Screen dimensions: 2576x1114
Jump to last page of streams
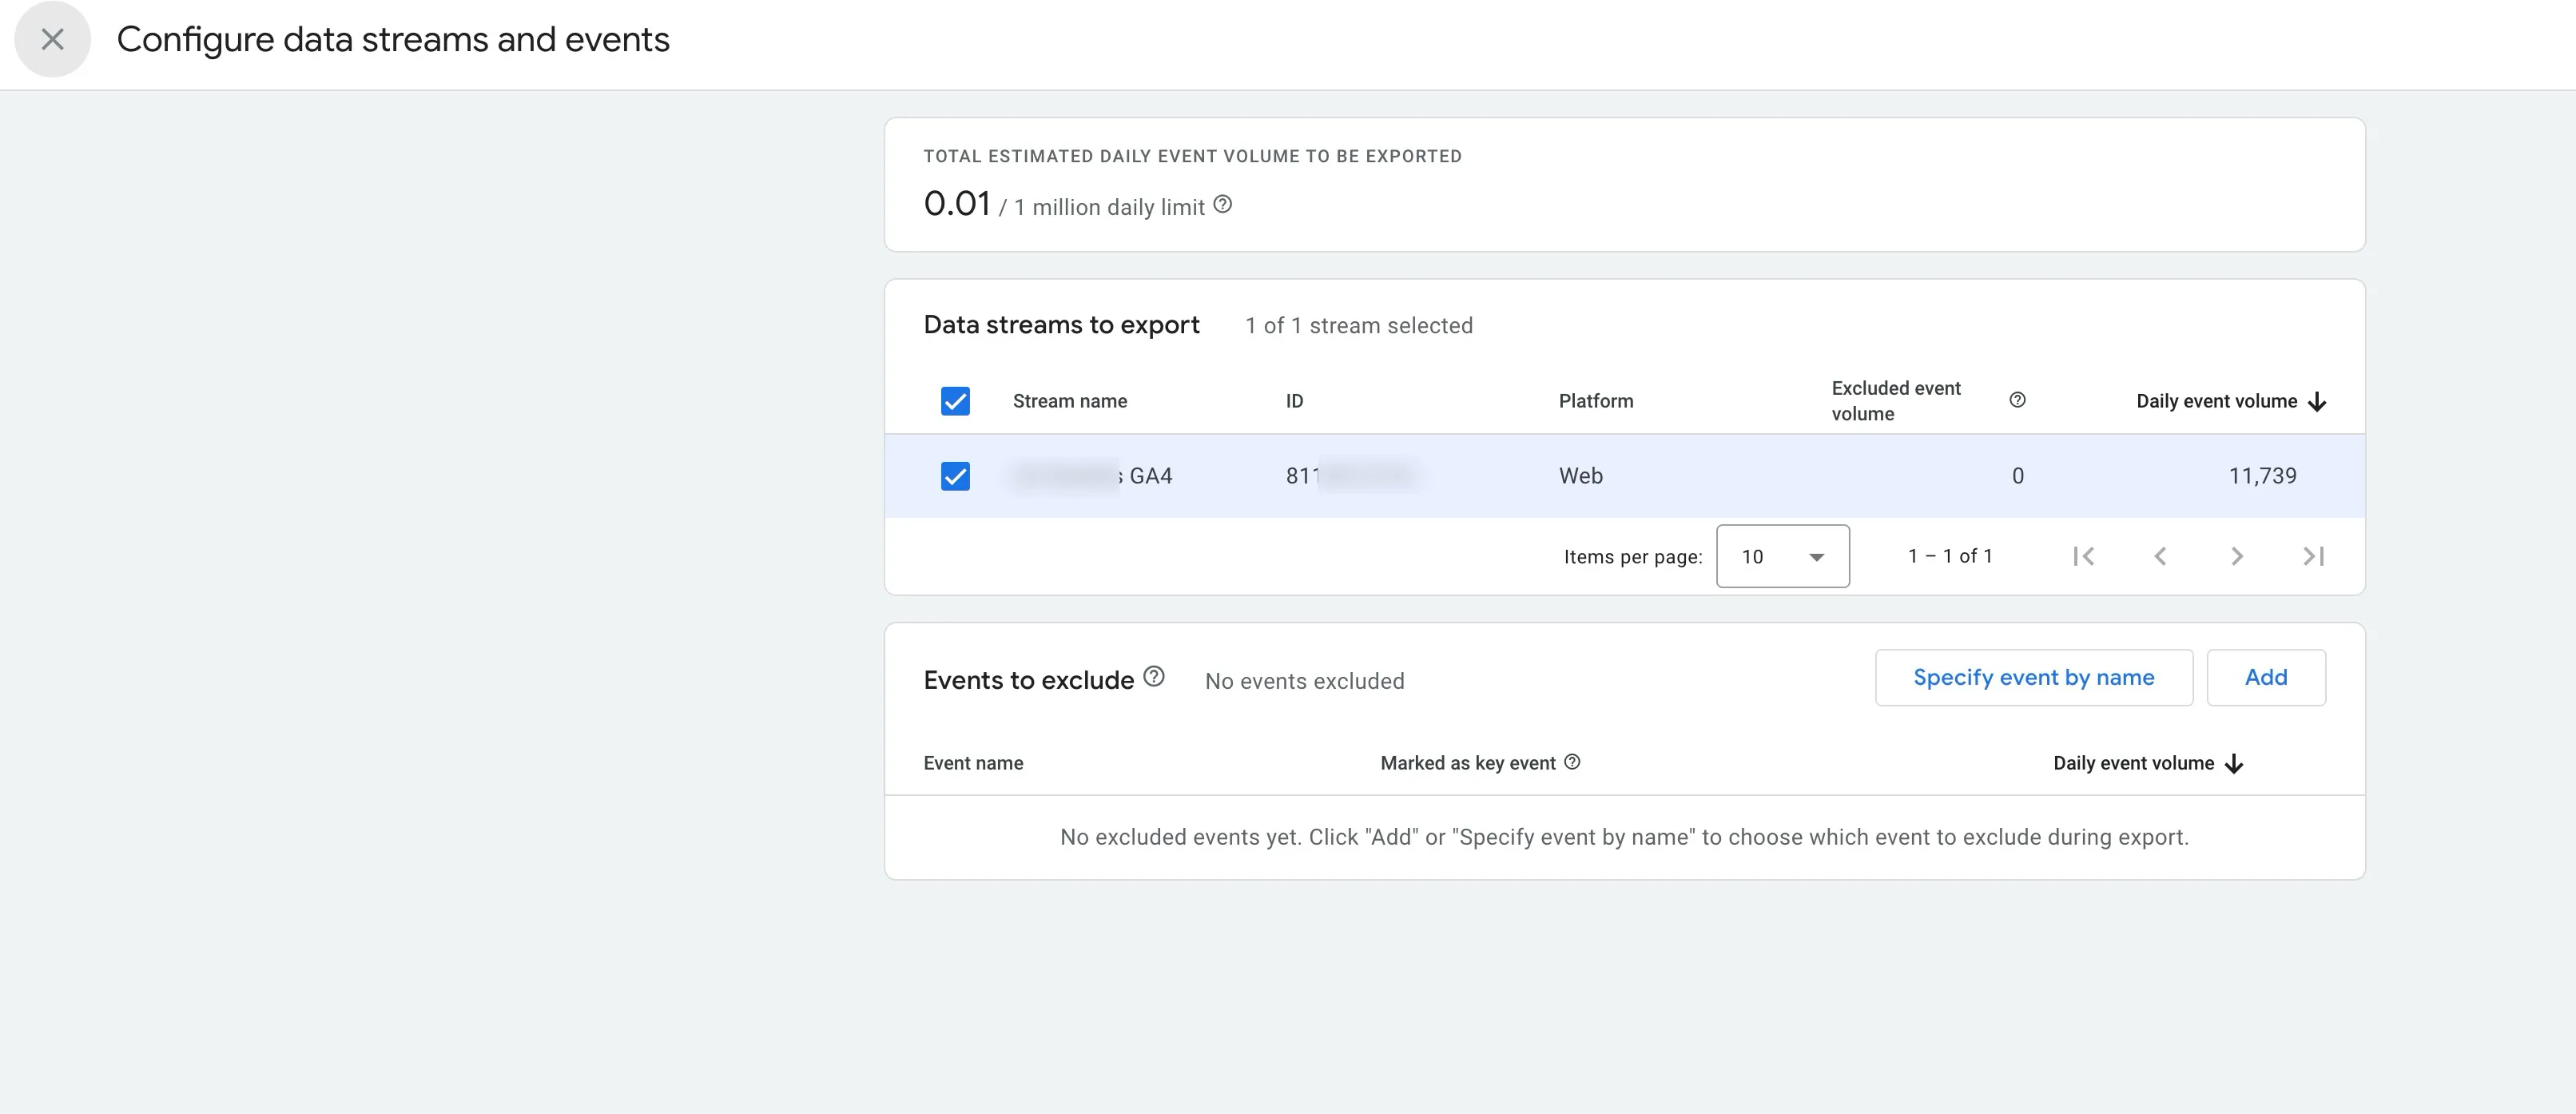tap(2313, 556)
